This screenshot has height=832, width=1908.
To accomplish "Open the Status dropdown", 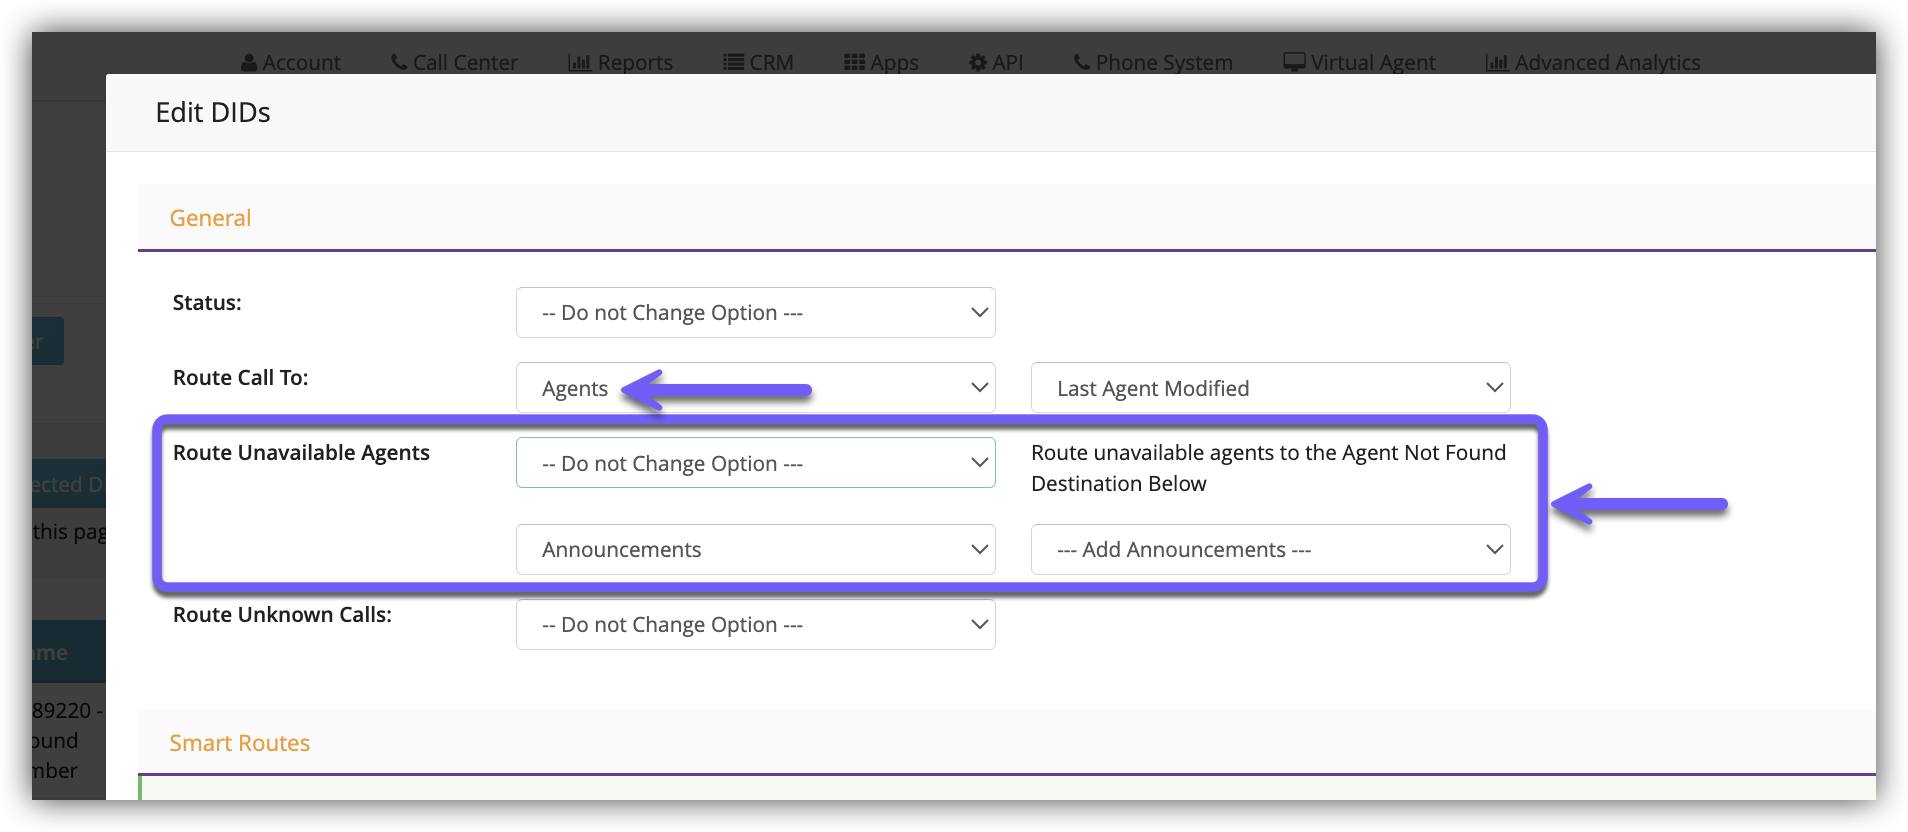I will click(755, 313).
